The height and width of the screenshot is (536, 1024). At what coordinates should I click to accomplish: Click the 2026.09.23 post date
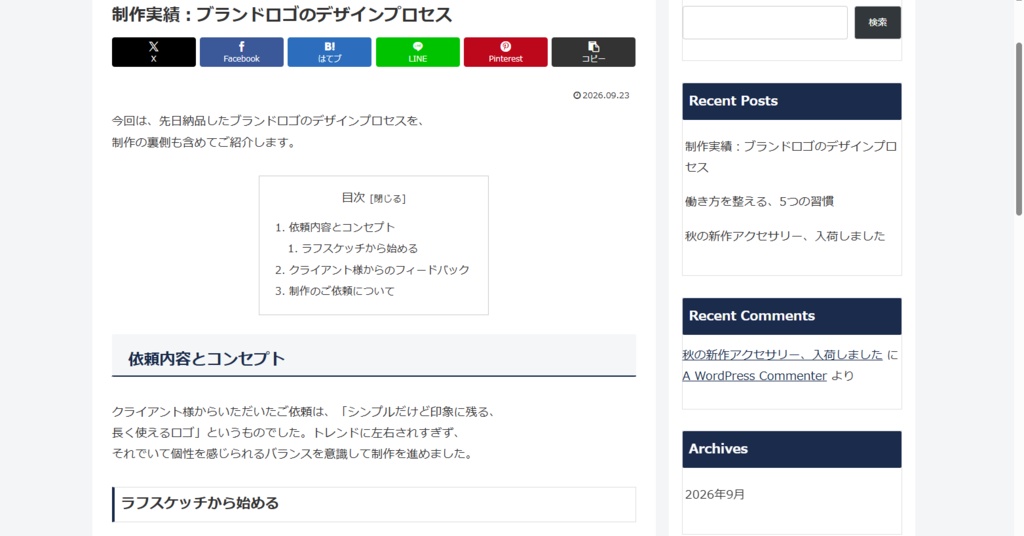601,95
